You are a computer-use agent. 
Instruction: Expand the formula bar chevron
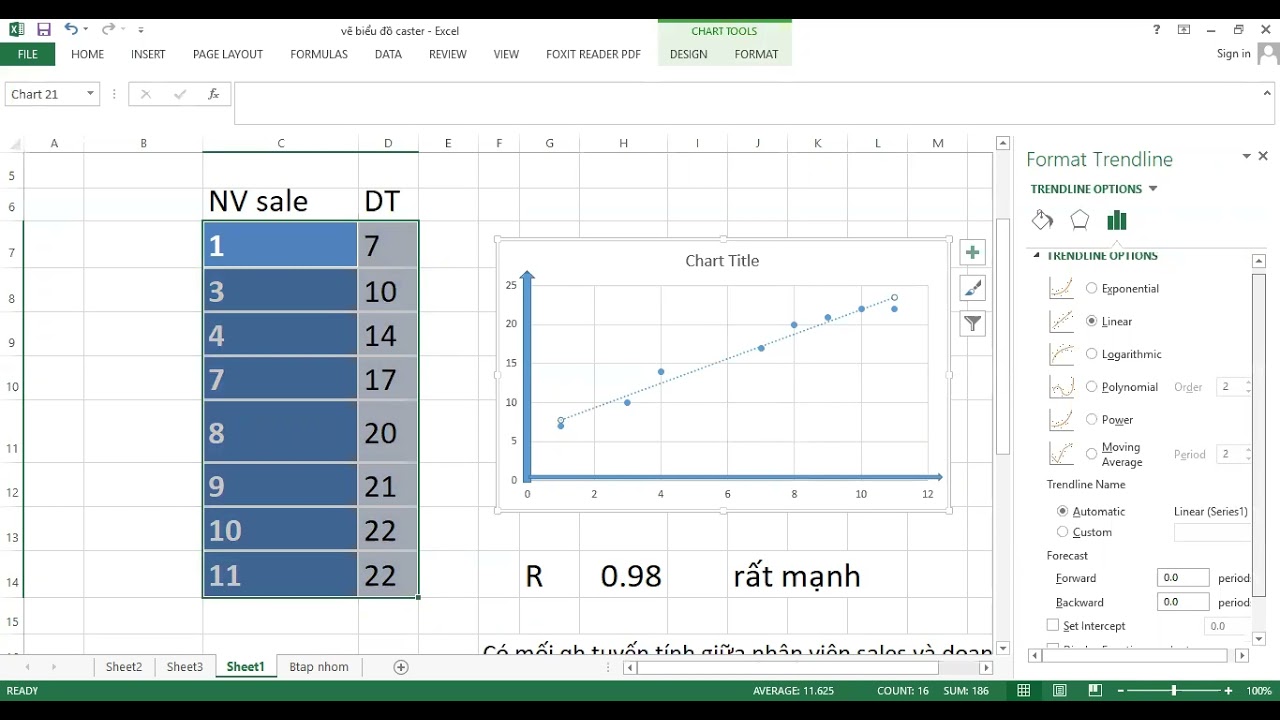(1268, 93)
